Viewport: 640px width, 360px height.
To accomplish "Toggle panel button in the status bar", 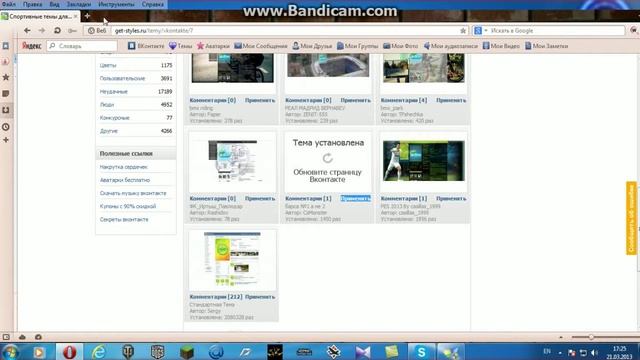I will pos(6,337).
